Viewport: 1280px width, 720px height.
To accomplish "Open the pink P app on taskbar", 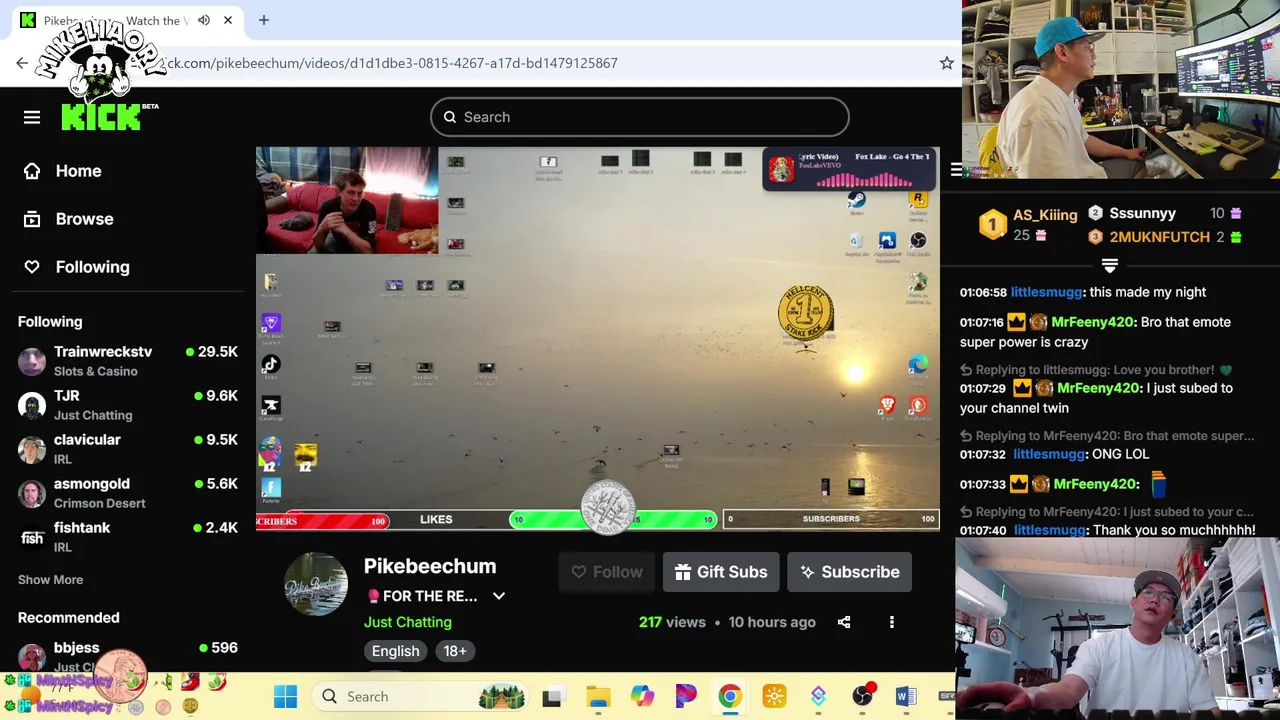I will click(x=686, y=696).
